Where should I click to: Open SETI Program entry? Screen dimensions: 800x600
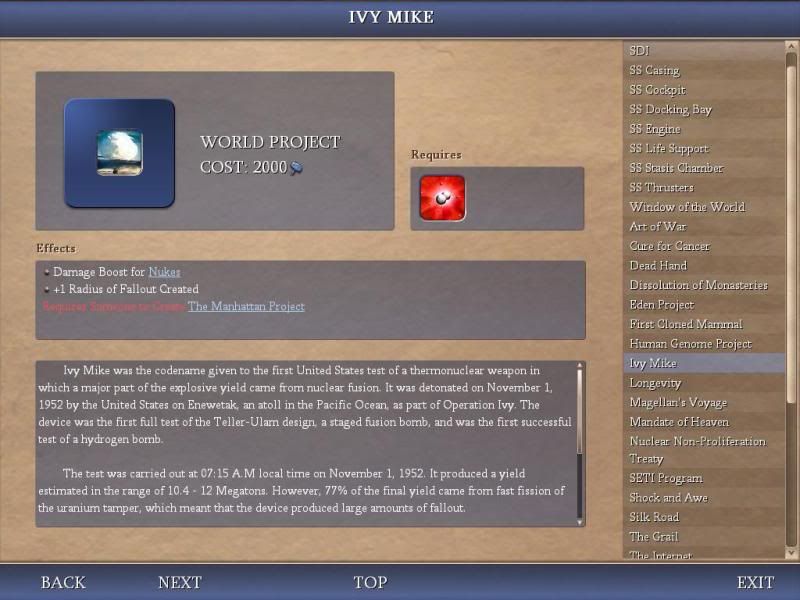pos(704,478)
